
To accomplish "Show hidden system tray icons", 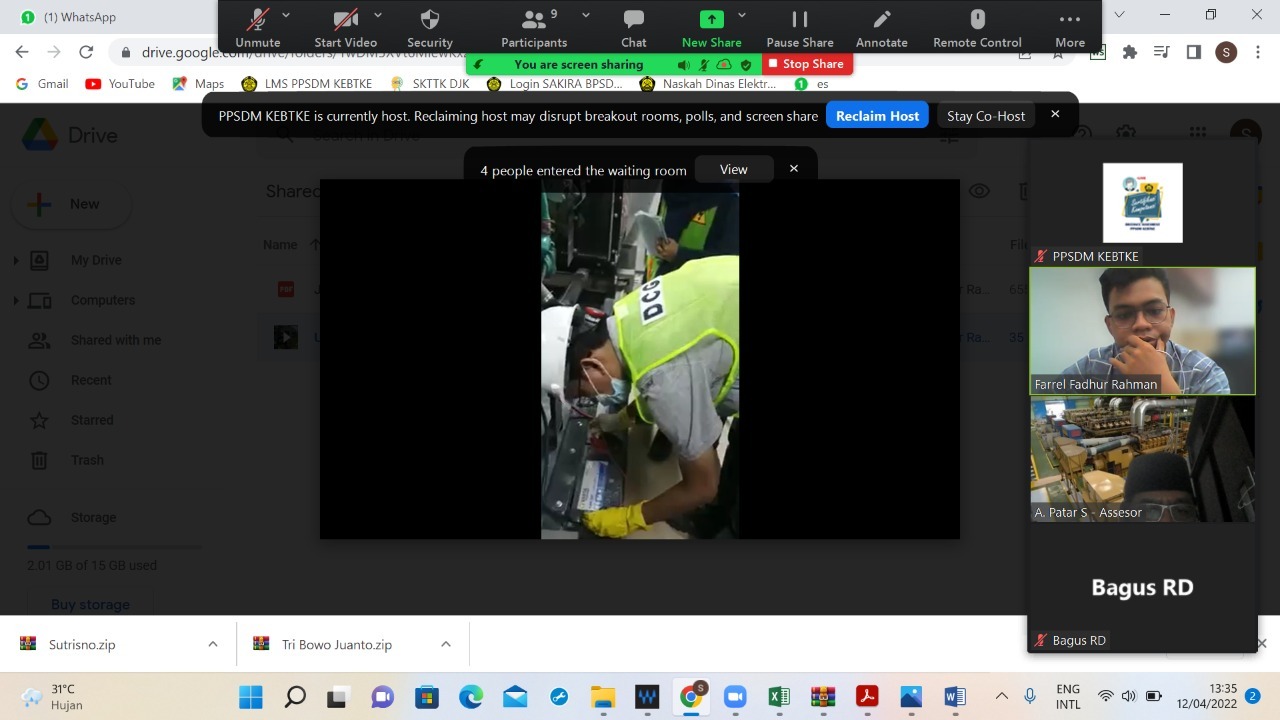I will tap(1001, 696).
